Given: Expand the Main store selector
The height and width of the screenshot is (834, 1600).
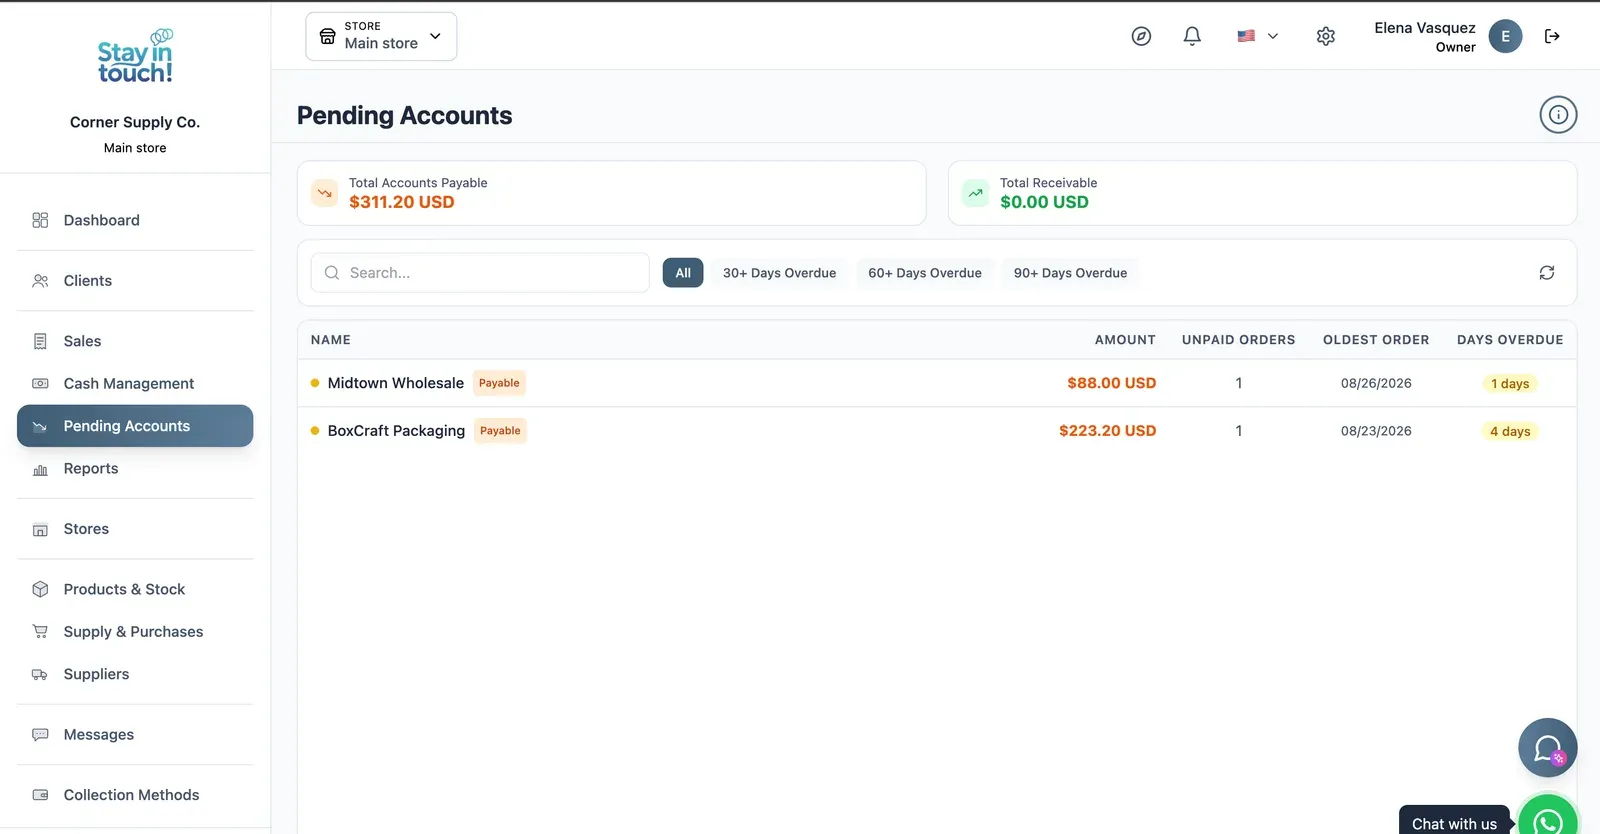Looking at the screenshot, I should [381, 36].
